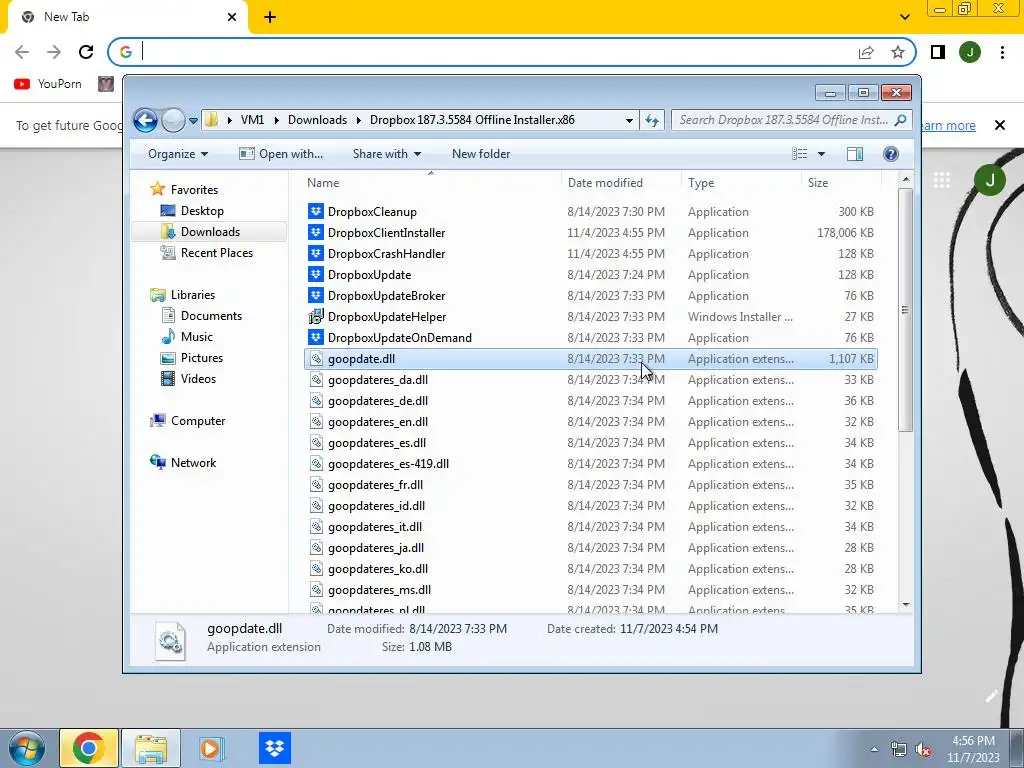Click the scrollbar down arrow in file list
Image resolution: width=1024 pixels, height=768 pixels.
coord(906,605)
